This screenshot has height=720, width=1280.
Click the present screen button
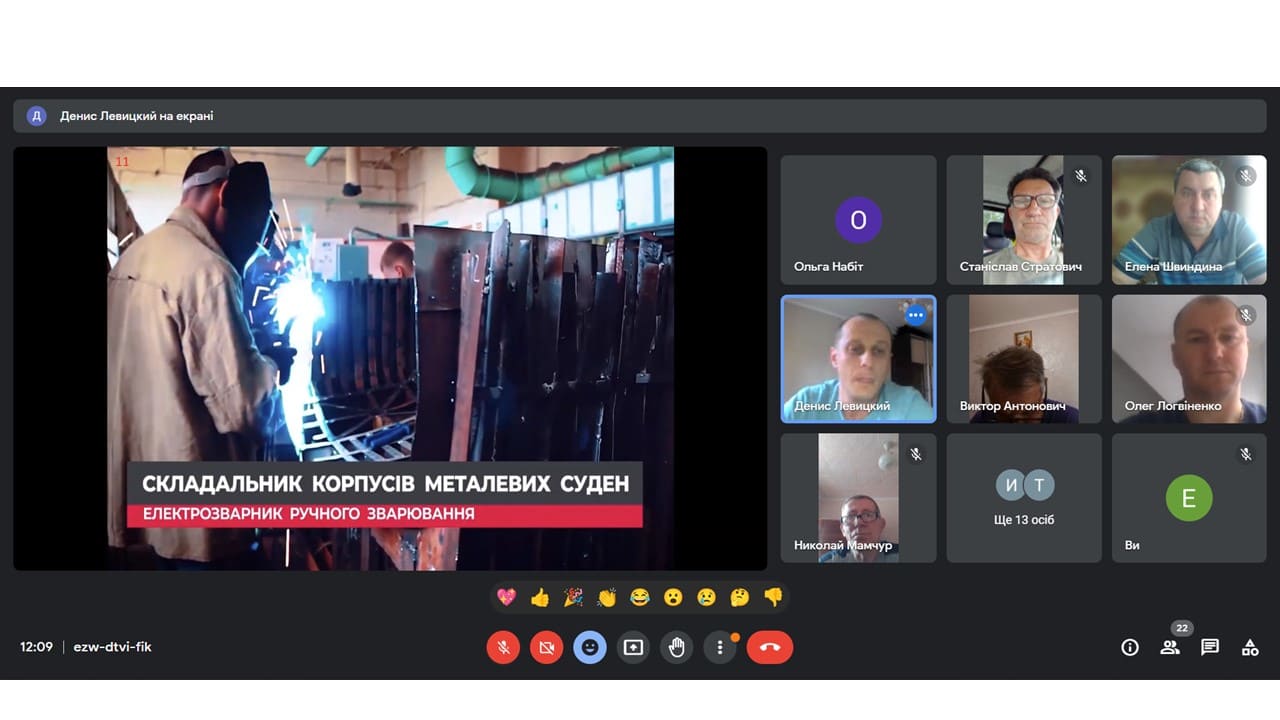pyautogui.click(x=633, y=647)
